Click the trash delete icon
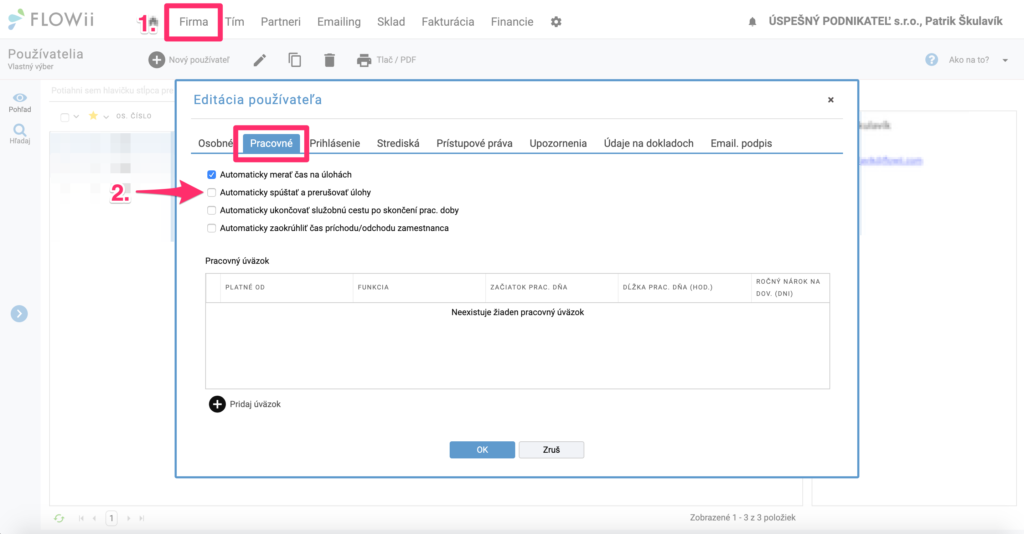 (x=330, y=60)
